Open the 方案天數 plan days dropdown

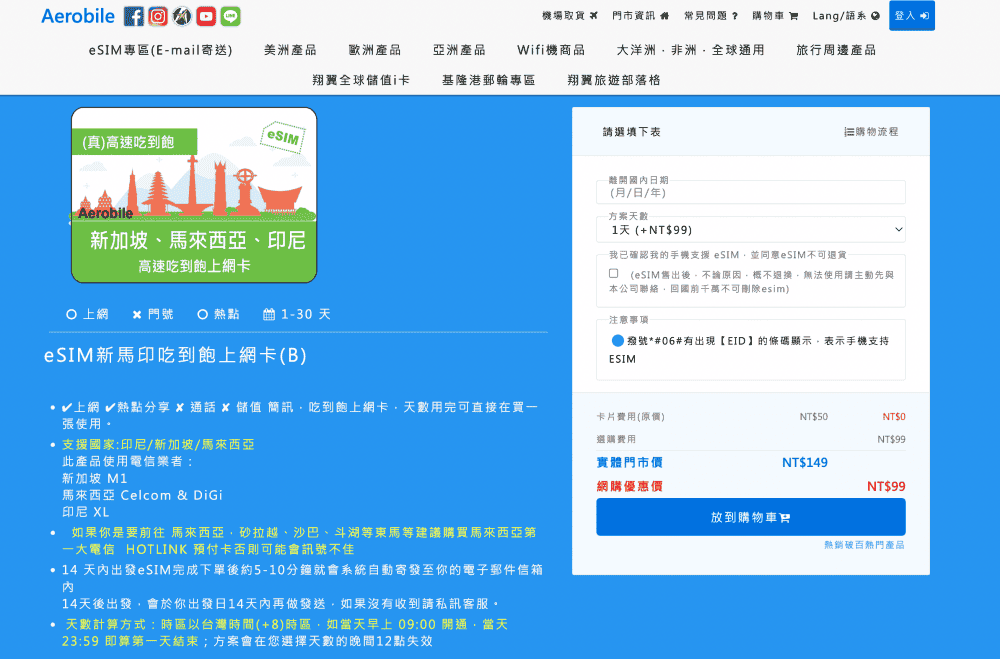[x=751, y=230]
